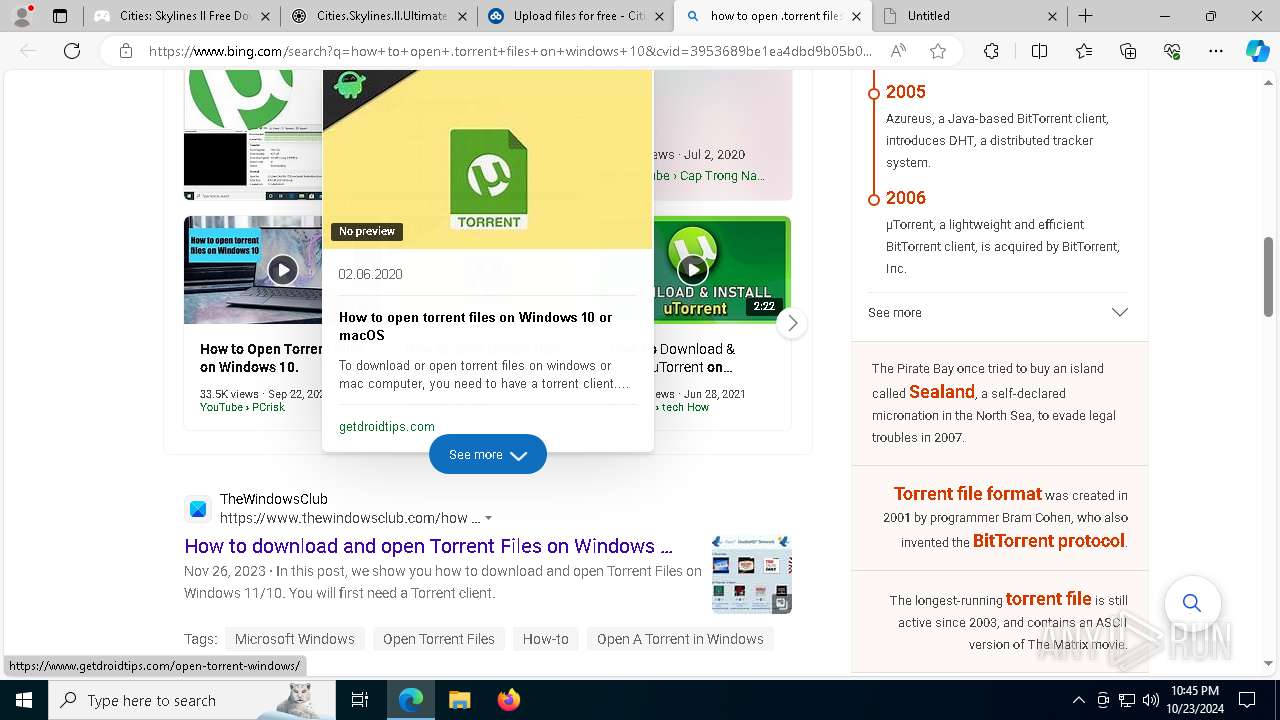The width and height of the screenshot is (1280, 720).
Task: View site information lock icon
Action: 125,51
